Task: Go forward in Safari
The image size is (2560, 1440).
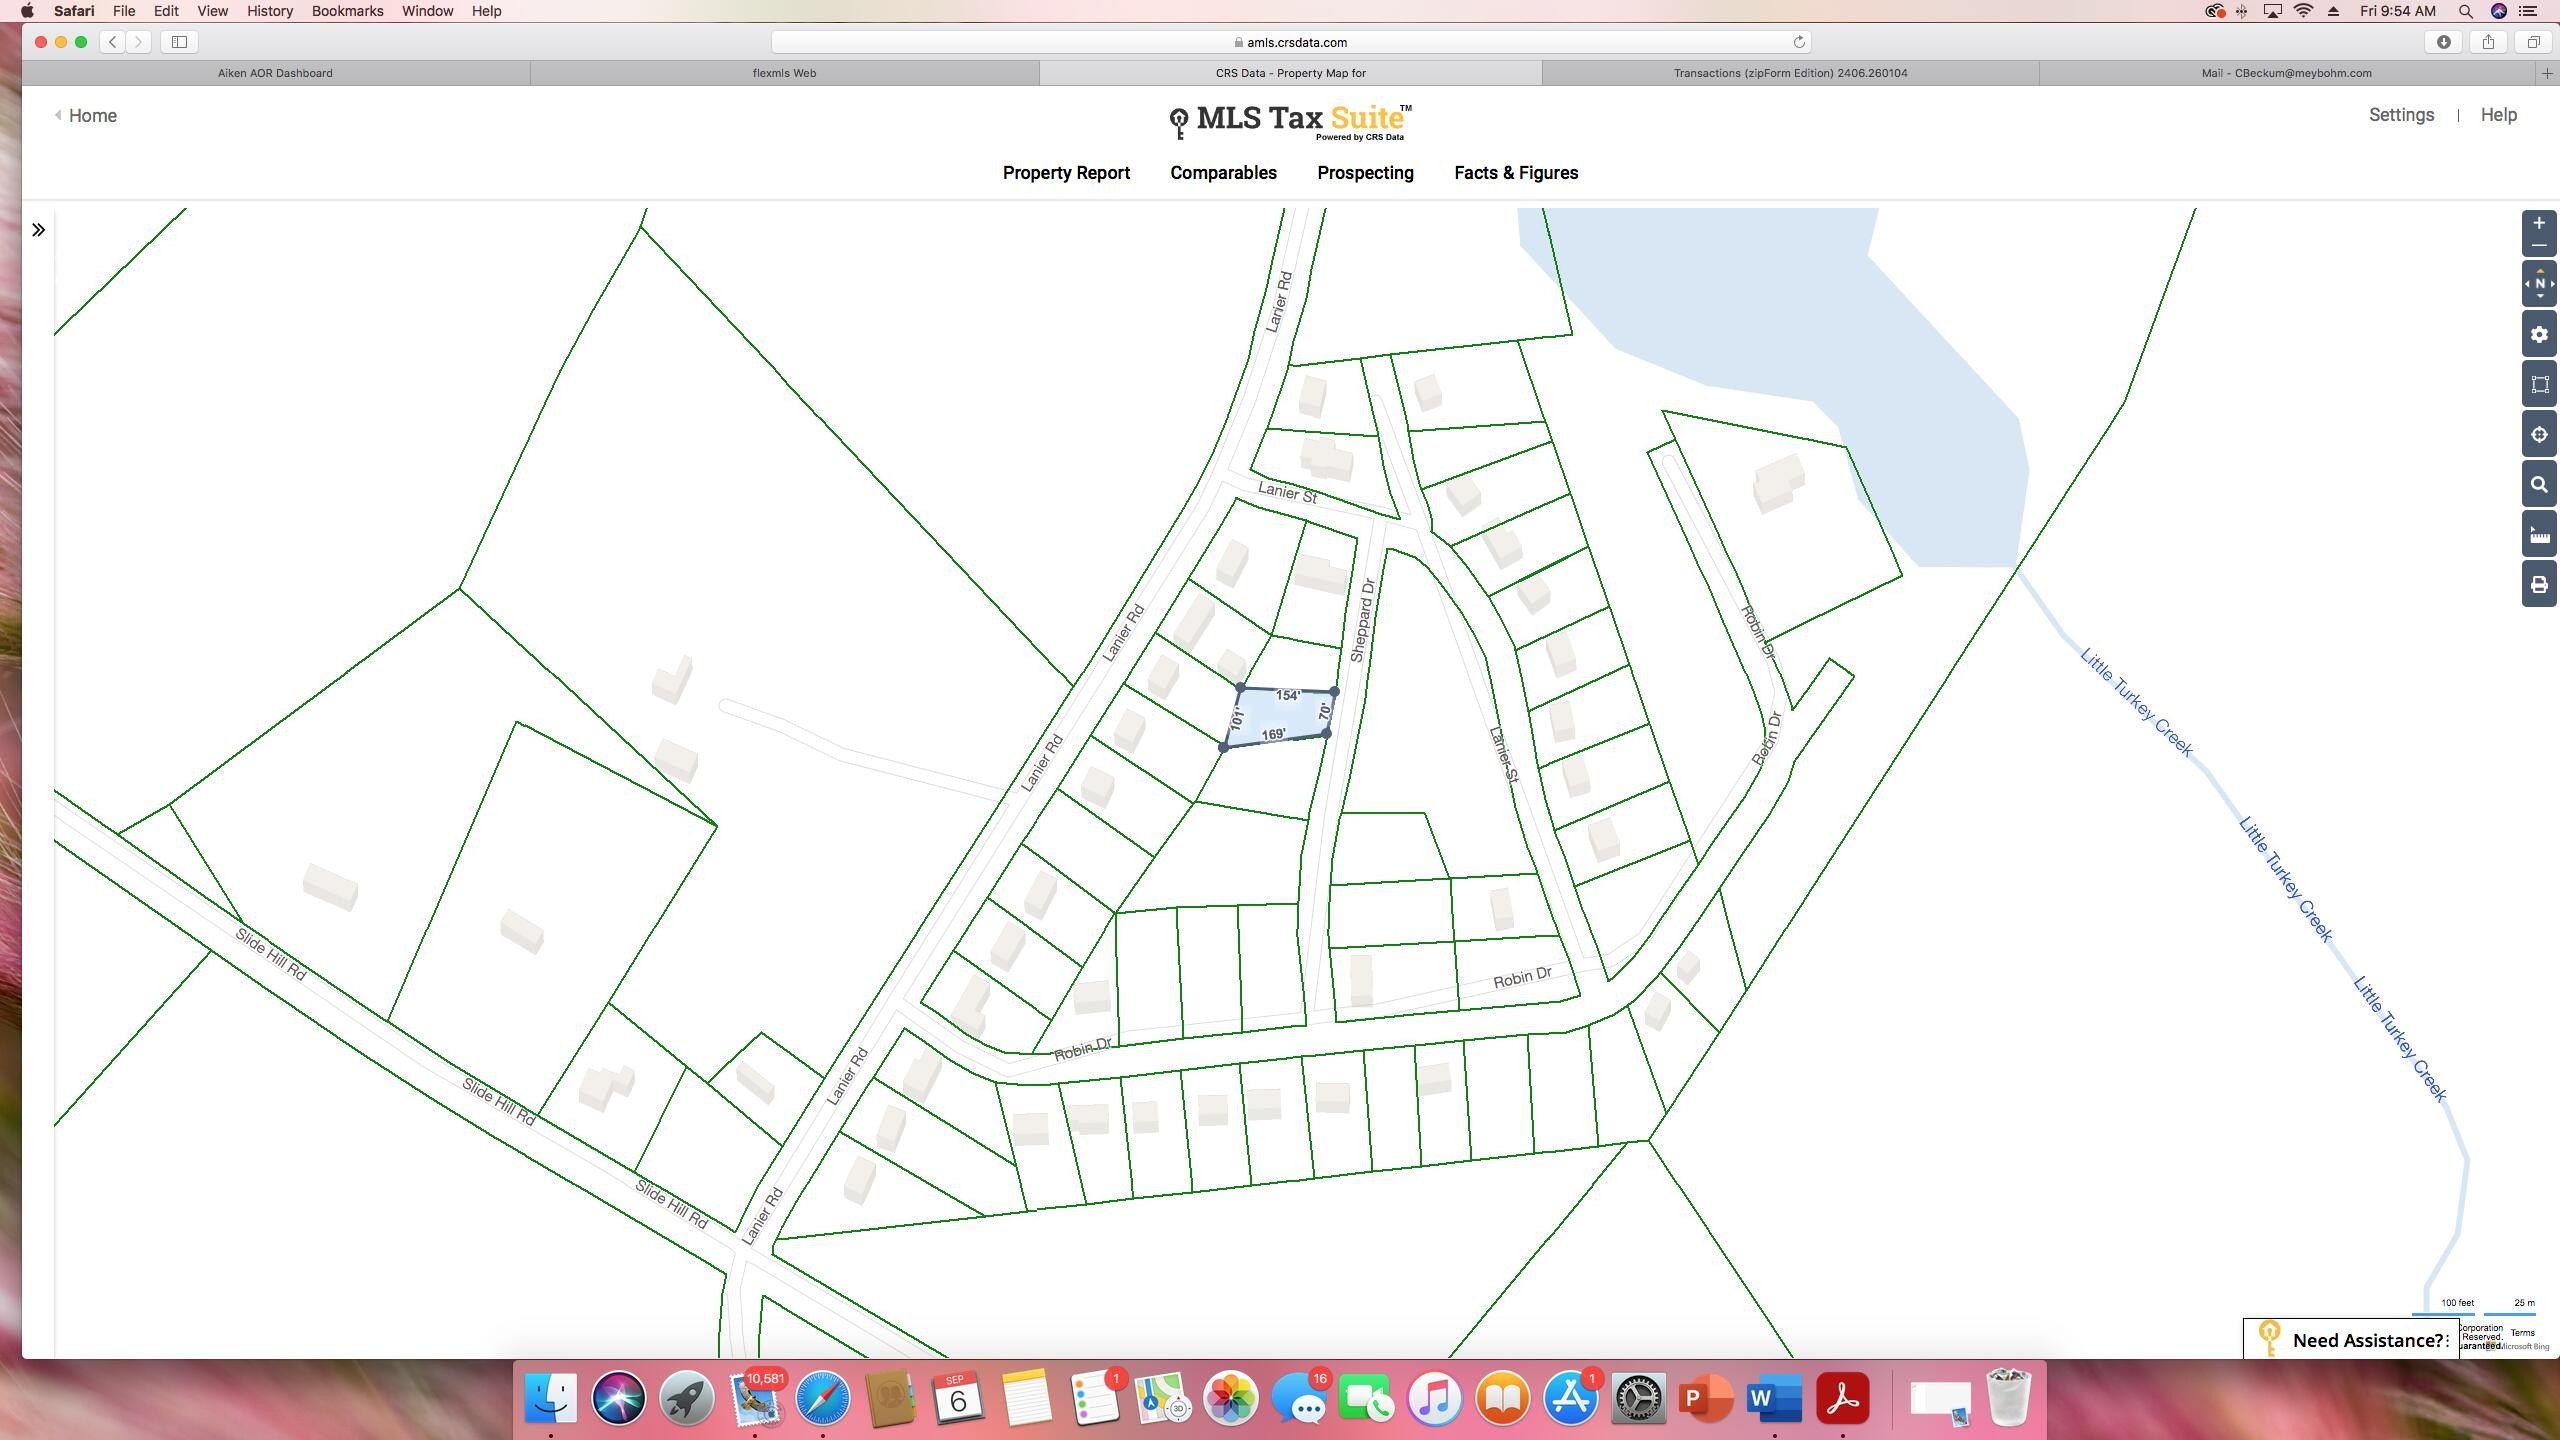Action: tap(139, 42)
